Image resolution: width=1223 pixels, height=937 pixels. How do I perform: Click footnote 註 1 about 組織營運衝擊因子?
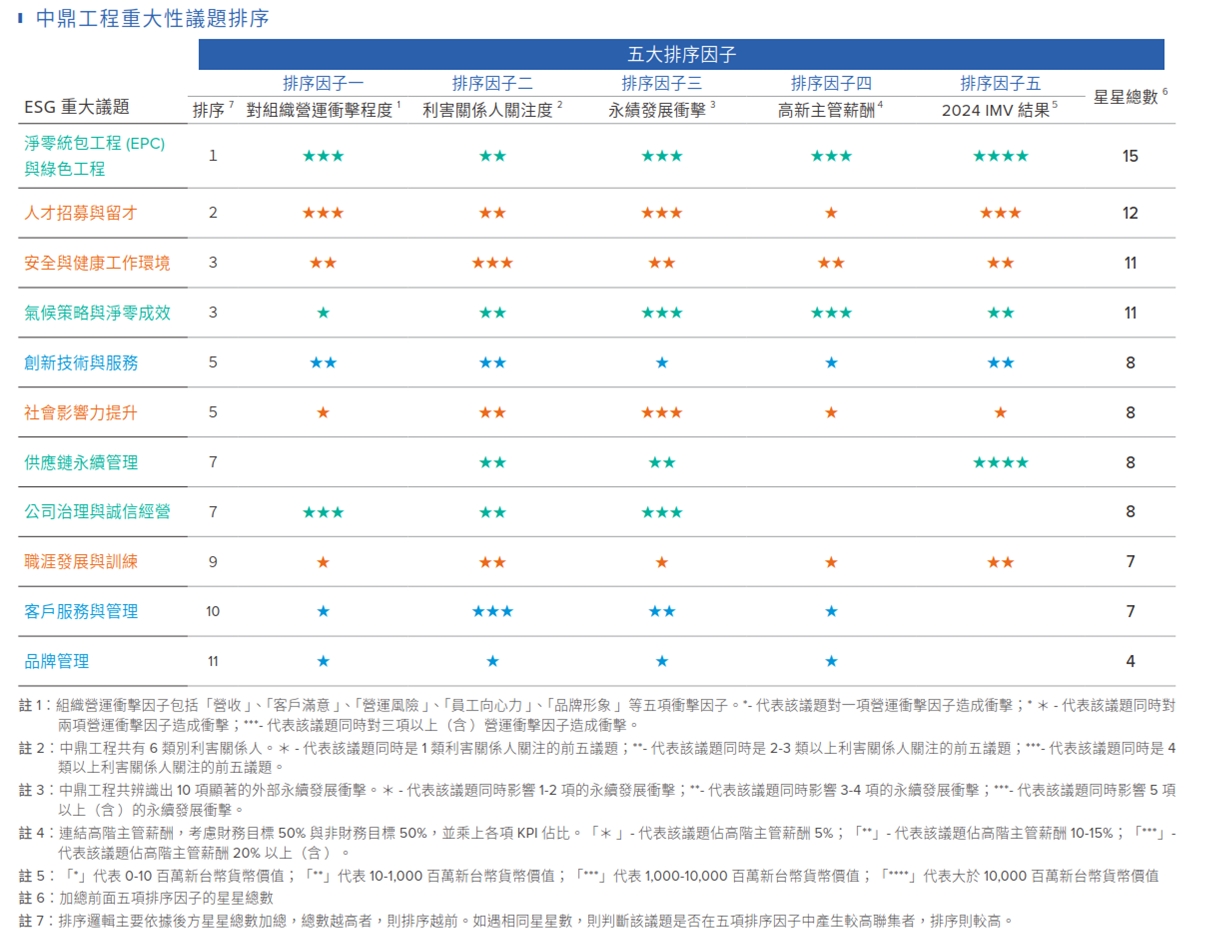(598, 715)
